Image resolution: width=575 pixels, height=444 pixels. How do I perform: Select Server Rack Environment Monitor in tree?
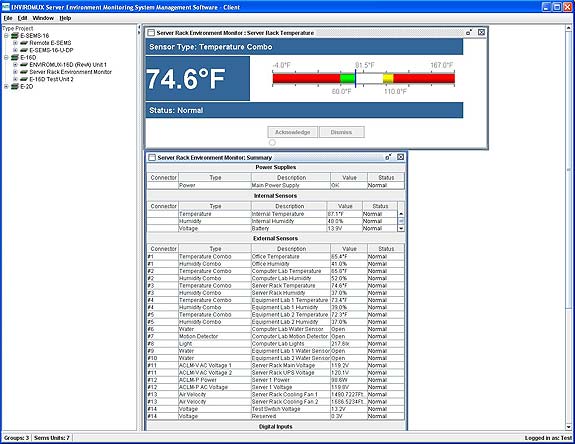pos(70,72)
